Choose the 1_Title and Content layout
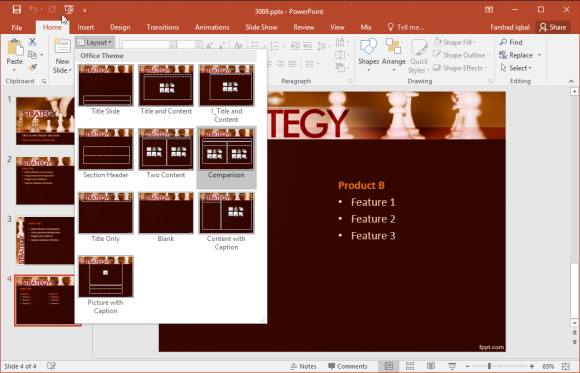This screenshot has width=580, height=373. point(226,94)
